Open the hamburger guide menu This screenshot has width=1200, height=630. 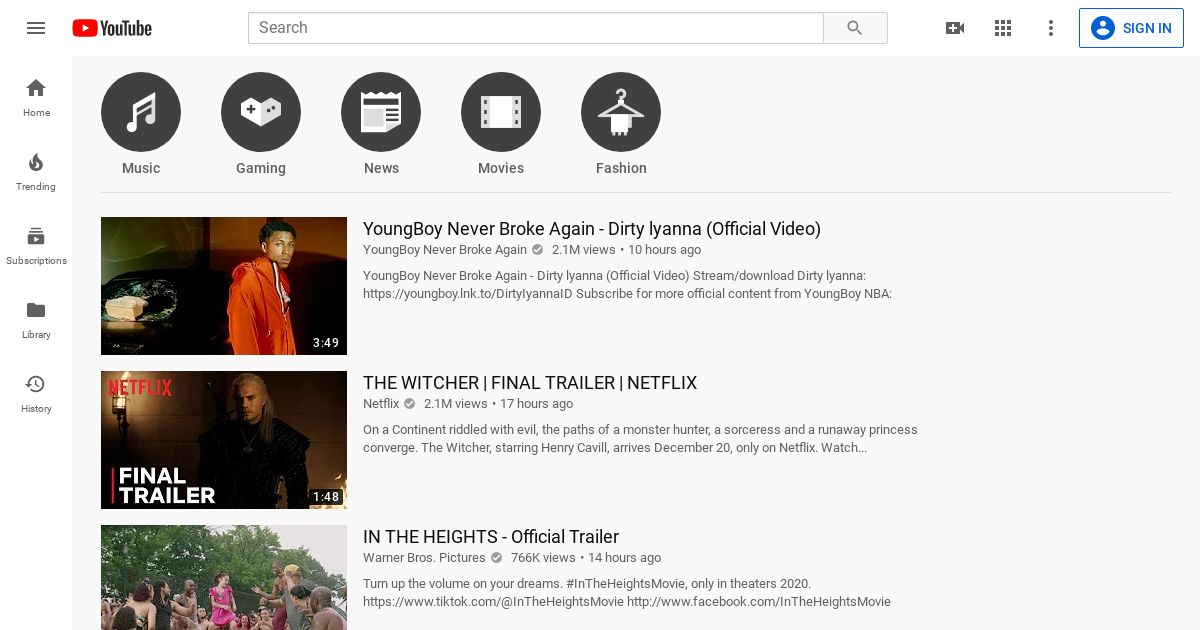point(36,28)
